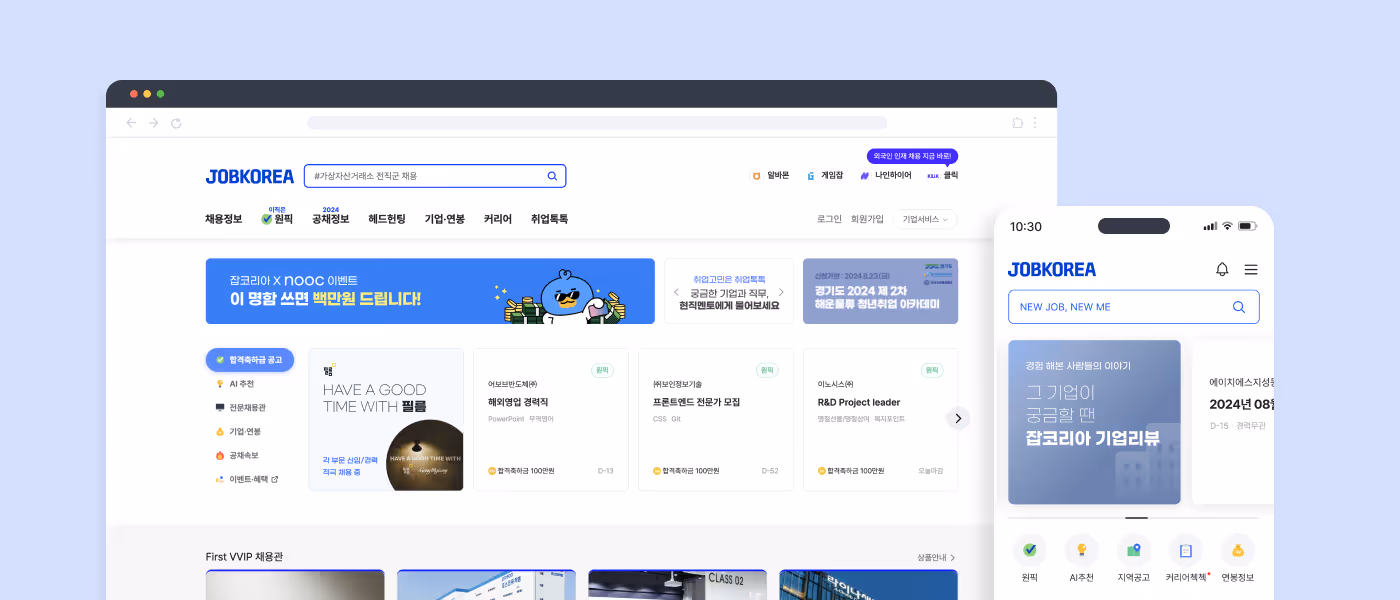1400x600 pixels.
Task: Open the nooc event 백만원 banner
Action: point(430,291)
